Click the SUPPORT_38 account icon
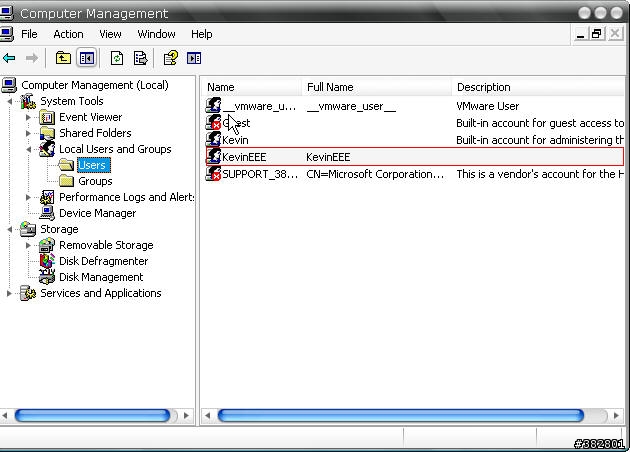 coord(213,174)
